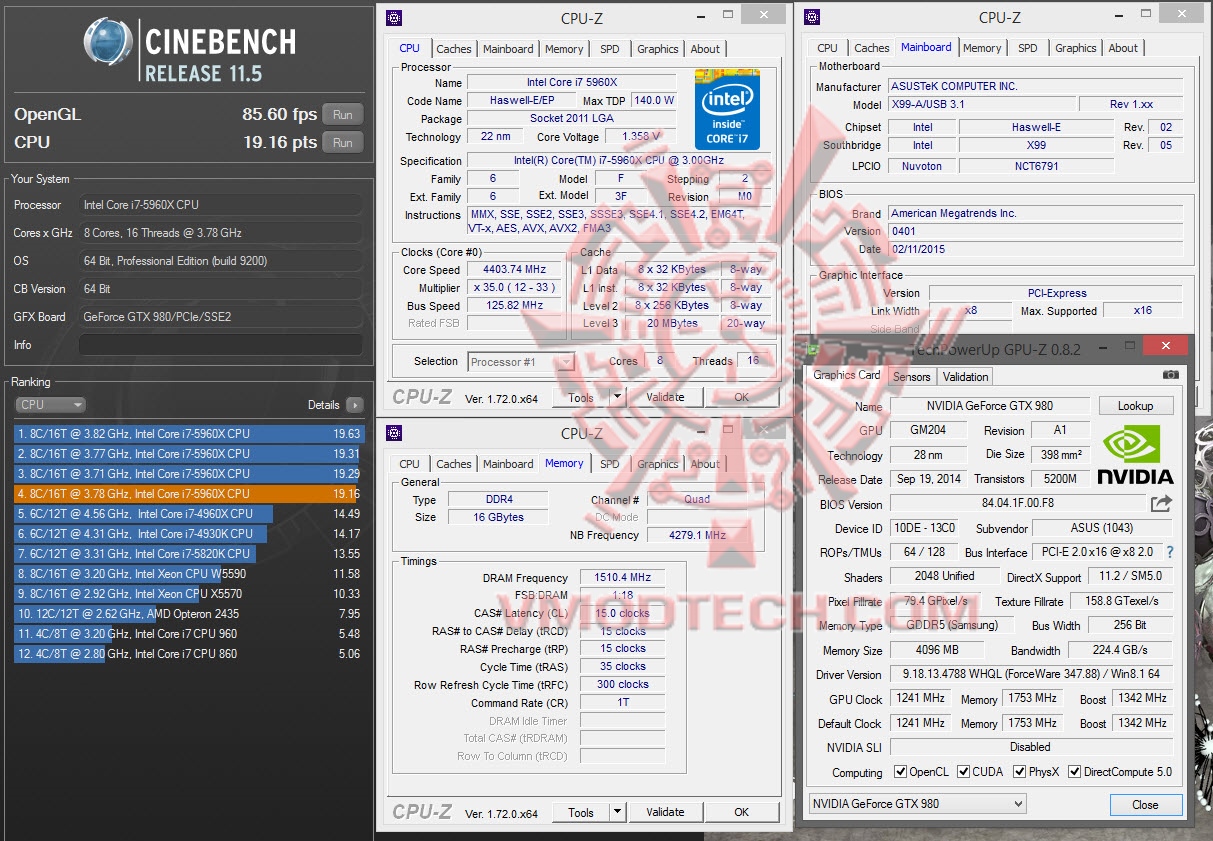Click the NB Frequency value 4279.1 MHz
Image resolution: width=1213 pixels, height=841 pixels.
coord(697,535)
